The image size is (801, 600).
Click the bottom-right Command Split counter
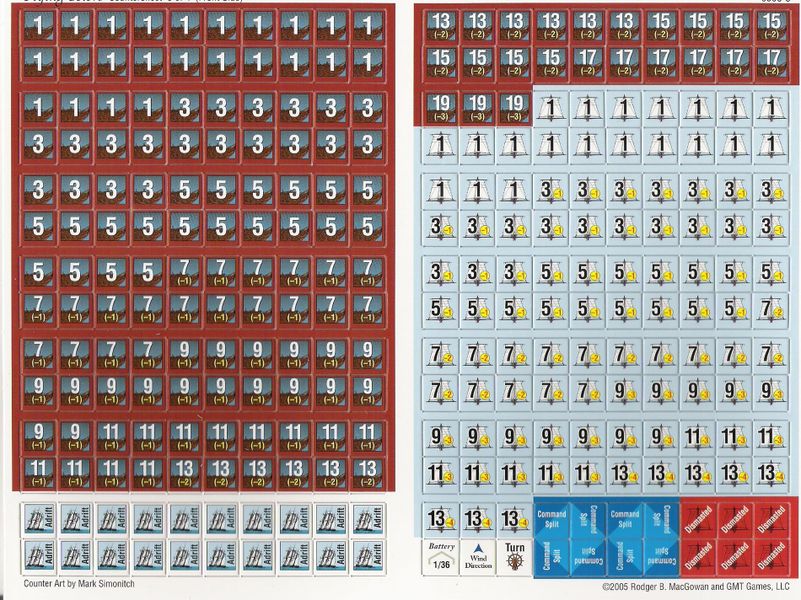click(x=659, y=556)
